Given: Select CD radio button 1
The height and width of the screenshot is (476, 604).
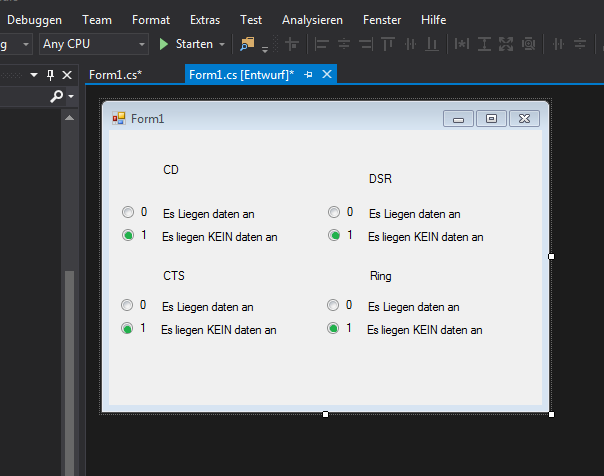Looking at the screenshot, I should [128, 235].
